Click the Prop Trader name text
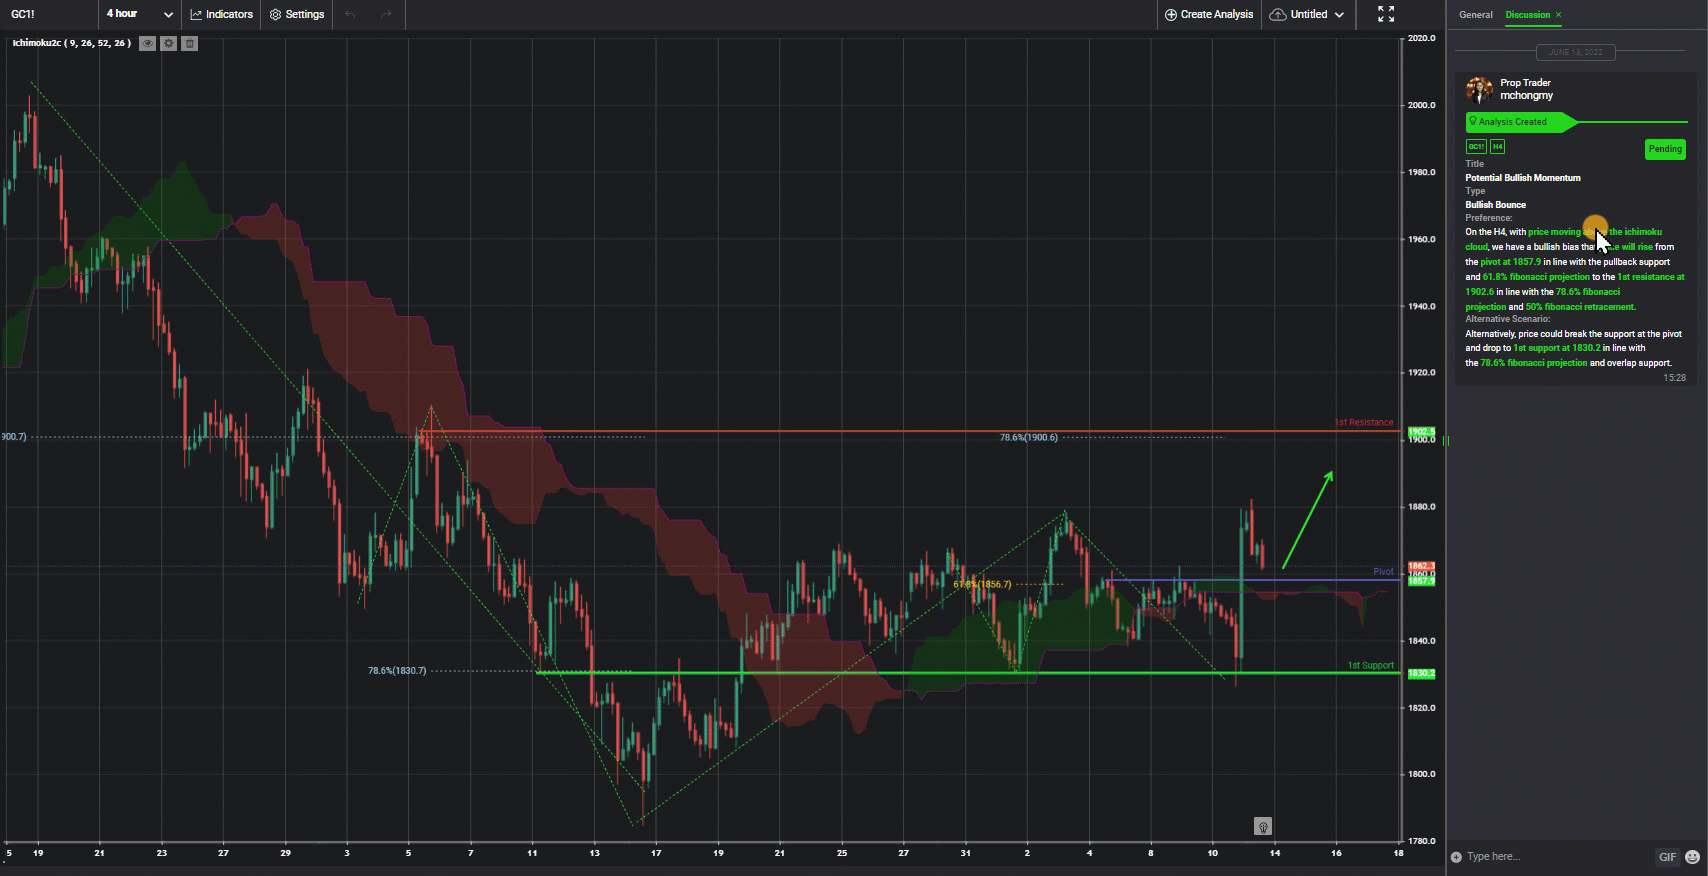The width and height of the screenshot is (1708, 876). click(x=1525, y=83)
